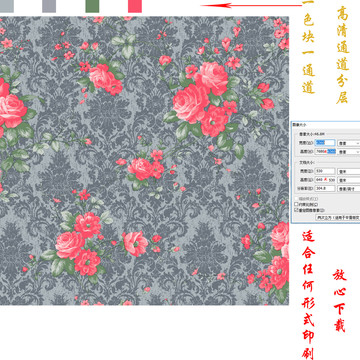Viewport: 360px width, 360px height.
Task: Toggle the constrain proportions checkbox
Action: [x=296, y=204]
